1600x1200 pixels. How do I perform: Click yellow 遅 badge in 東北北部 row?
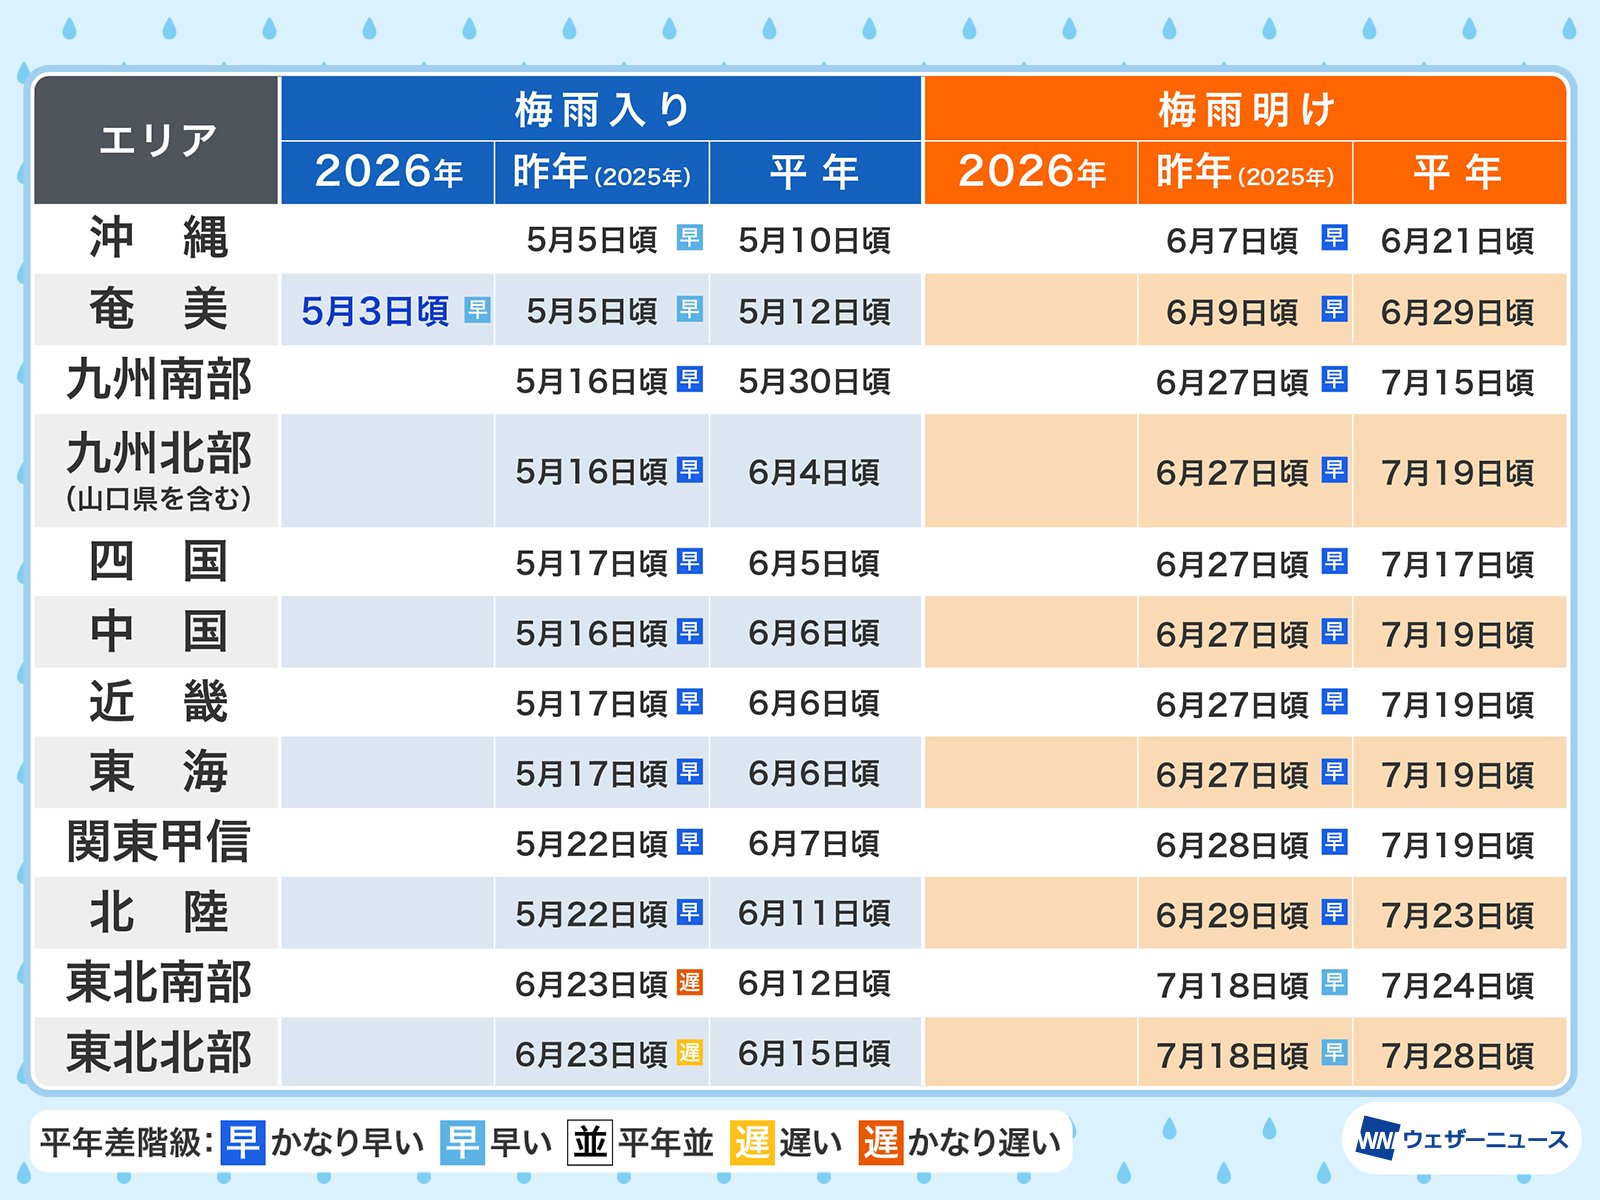(690, 1052)
